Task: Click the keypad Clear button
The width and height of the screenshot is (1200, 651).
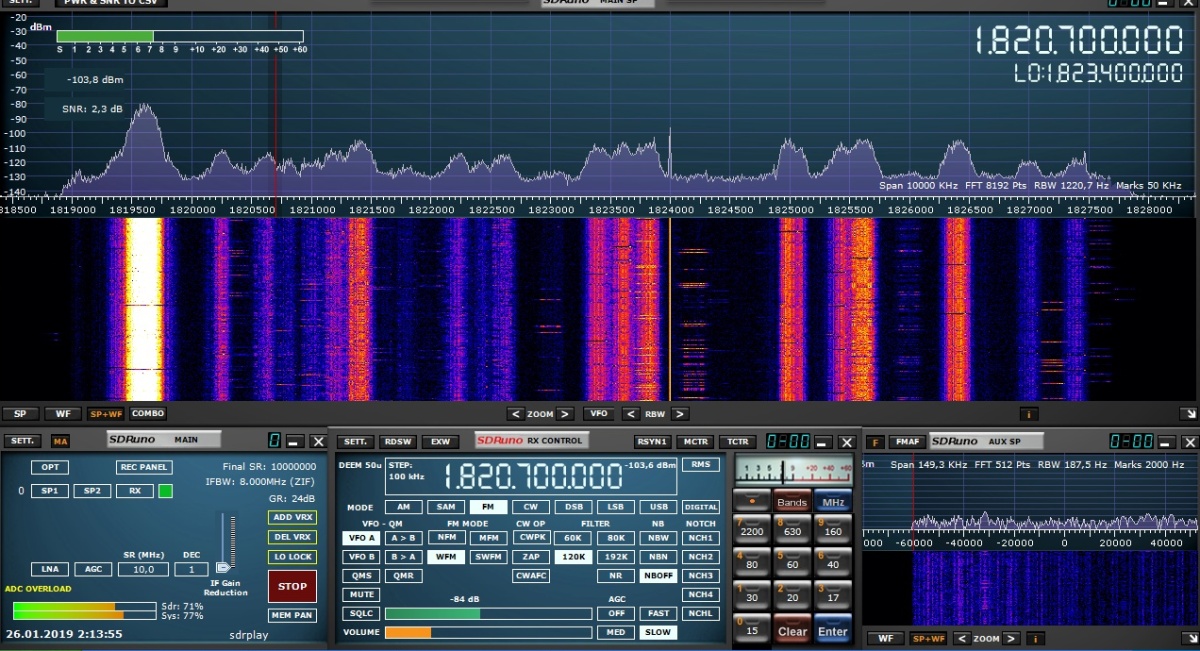Action: pyautogui.click(x=792, y=631)
